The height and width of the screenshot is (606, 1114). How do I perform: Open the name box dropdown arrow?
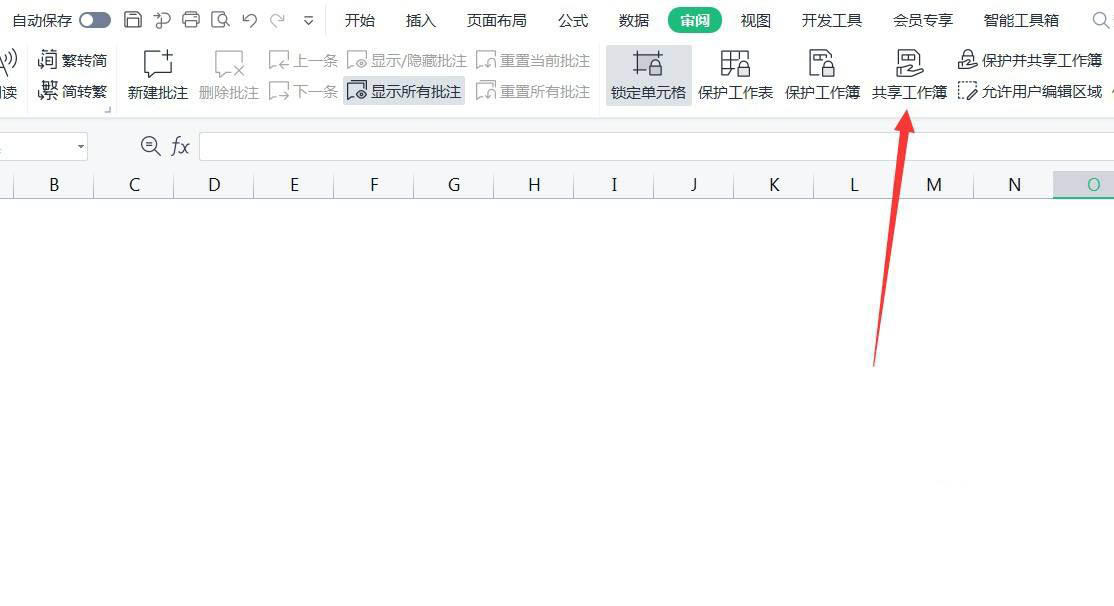81,146
